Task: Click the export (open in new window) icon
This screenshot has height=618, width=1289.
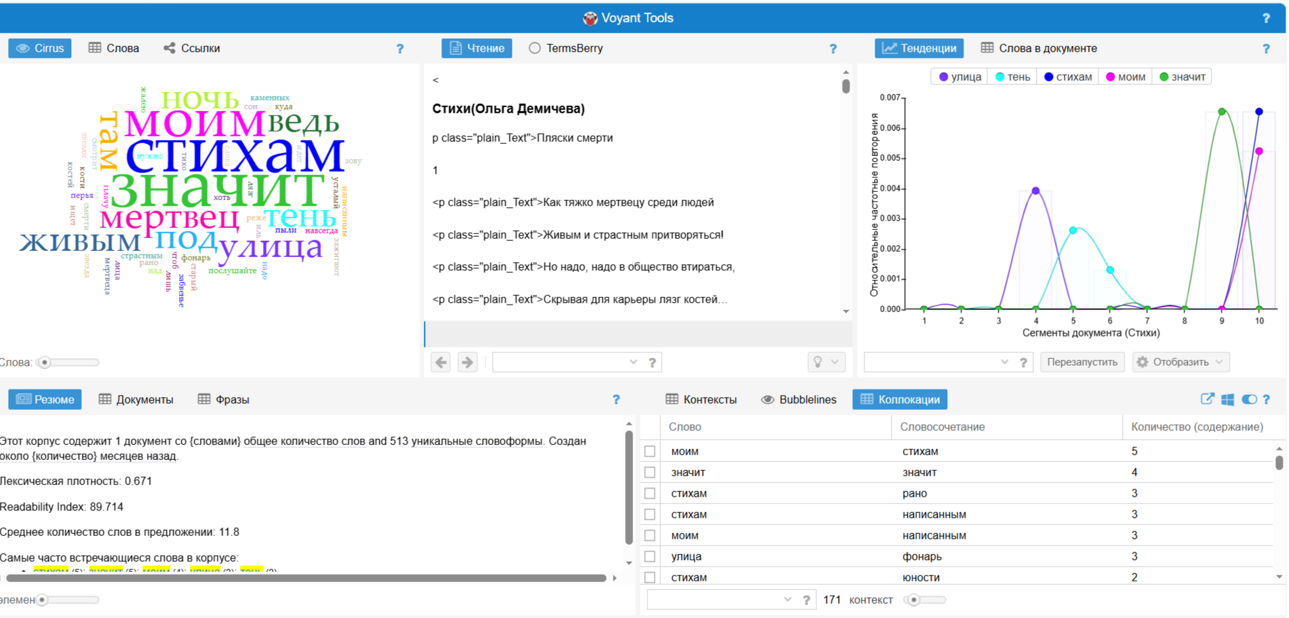Action: (1207, 399)
